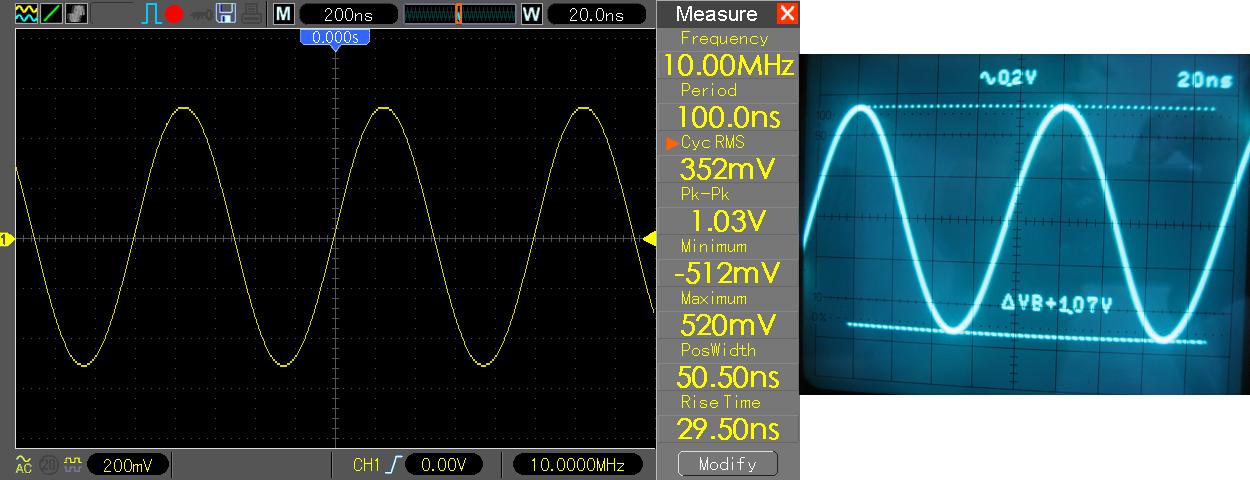Click the ΔVB+1.07V cursor readout
The width and height of the screenshot is (1250, 480).
(x=1057, y=303)
